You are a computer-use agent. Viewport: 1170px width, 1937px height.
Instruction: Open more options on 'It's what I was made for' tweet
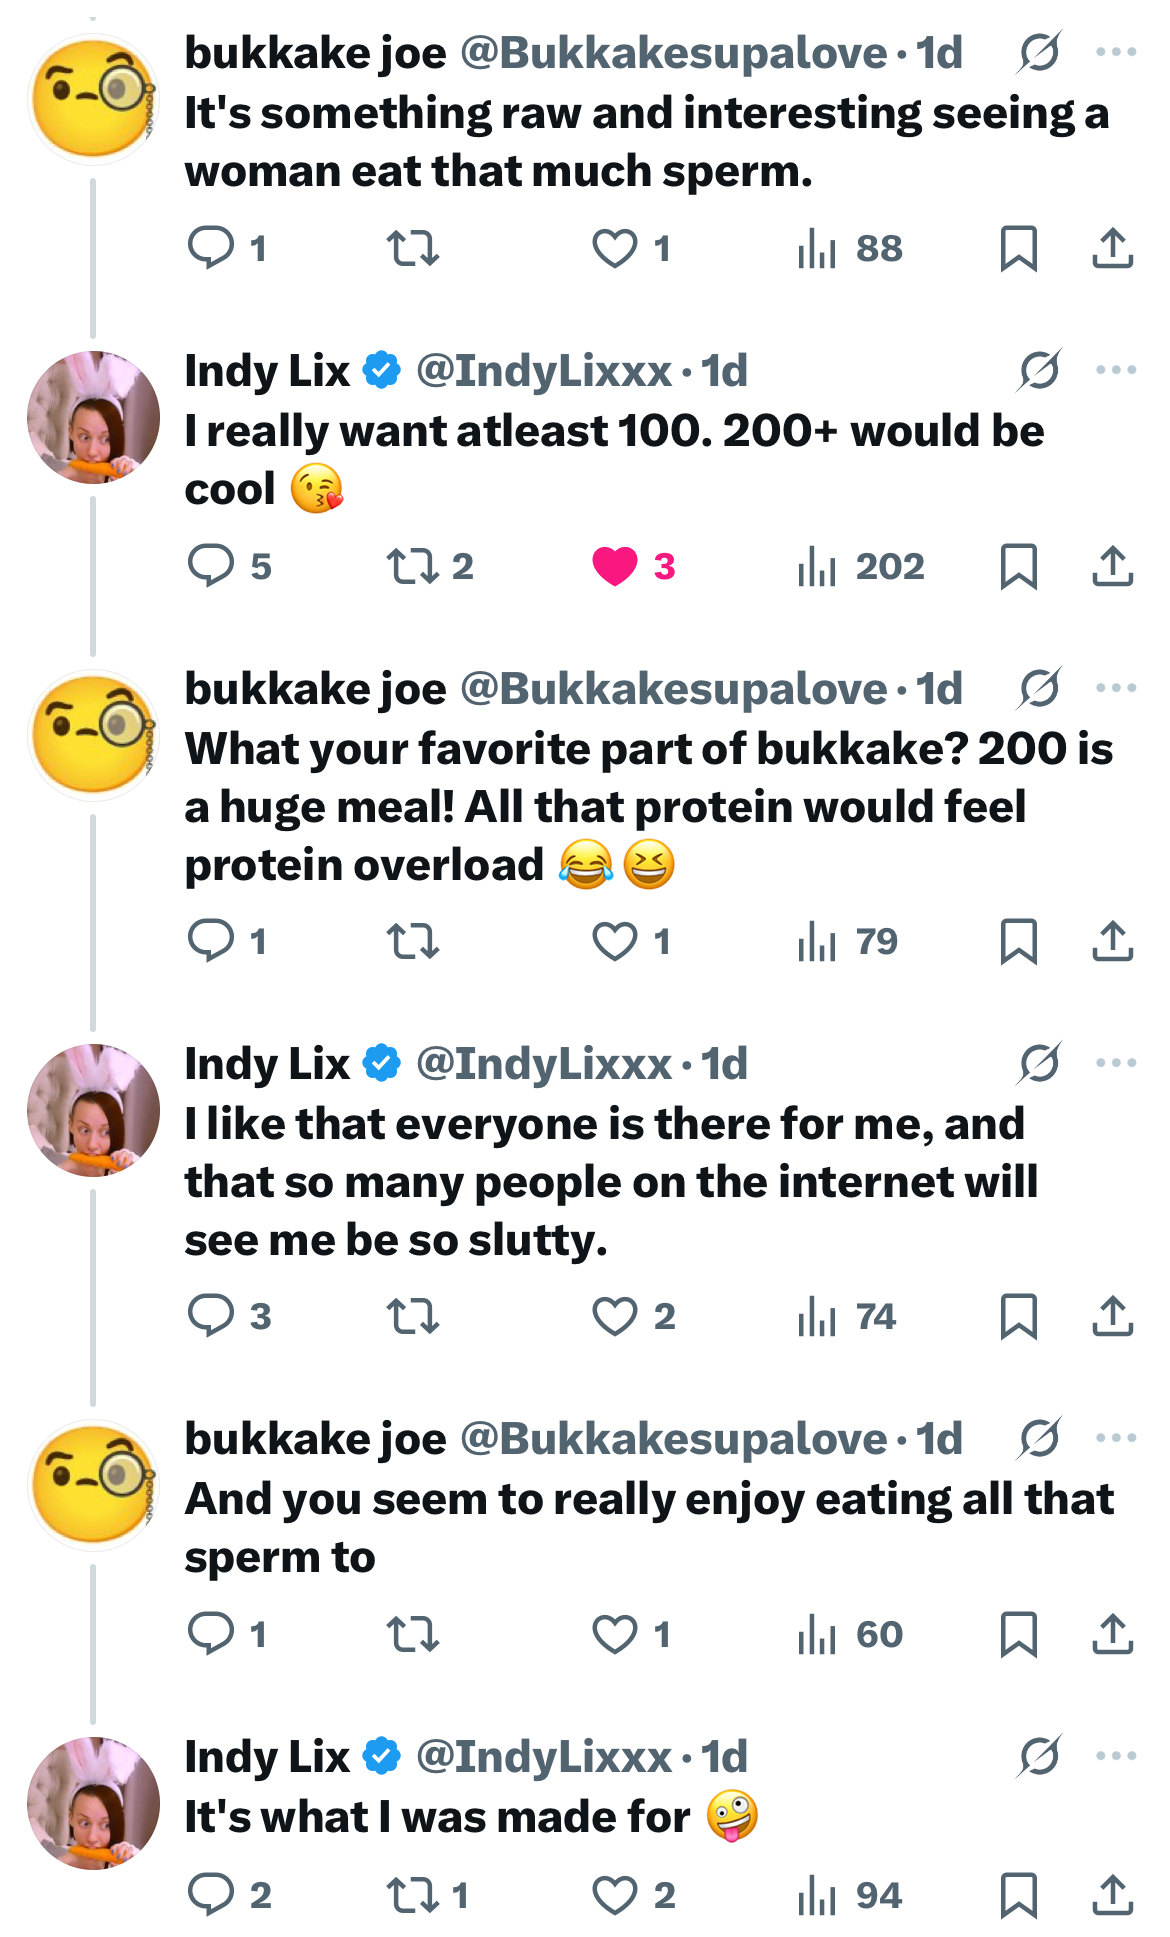[x=1116, y=1756]
